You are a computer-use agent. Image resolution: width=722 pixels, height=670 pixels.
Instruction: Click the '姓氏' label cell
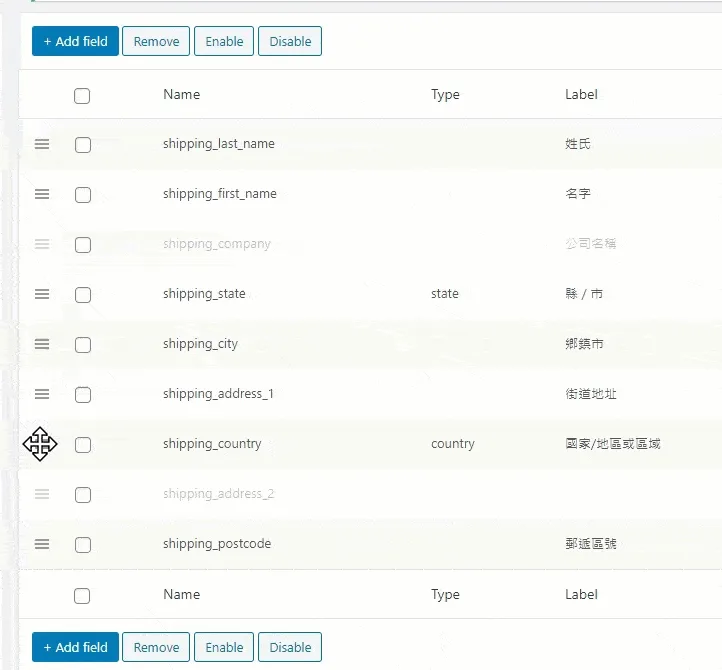coord(578,144)
